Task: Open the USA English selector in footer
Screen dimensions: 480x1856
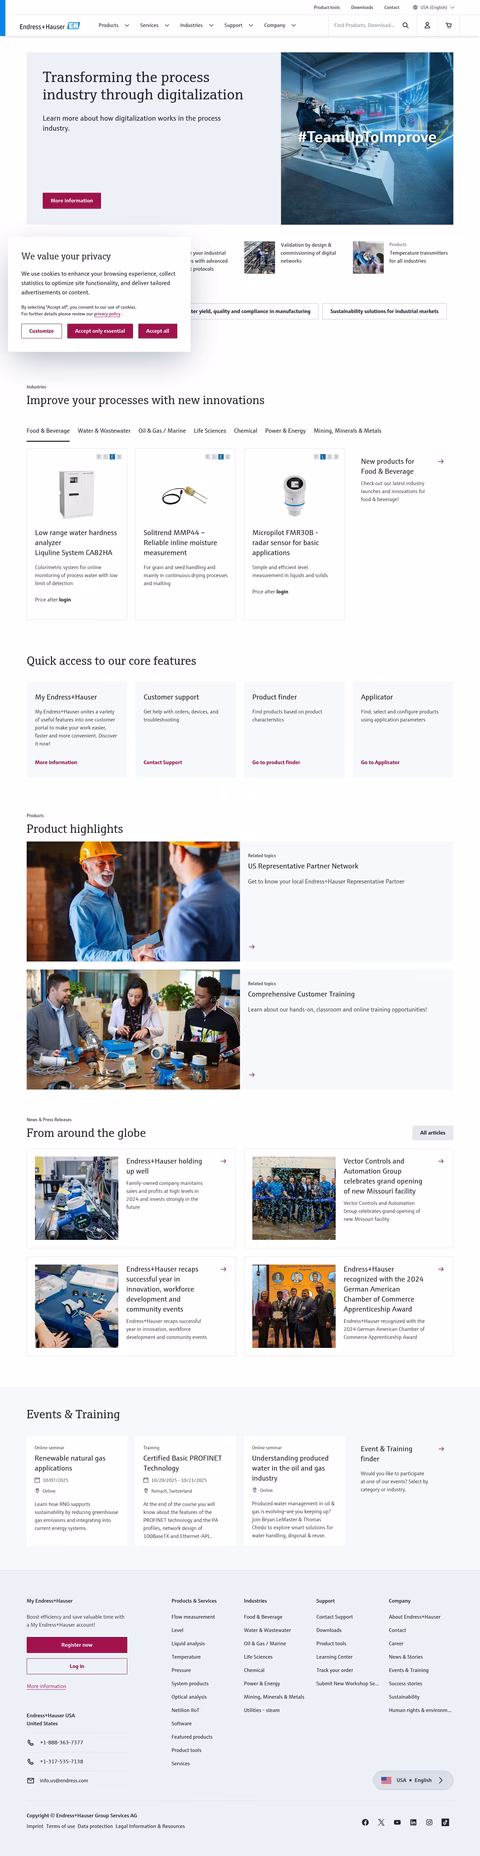Action: 413,1780
